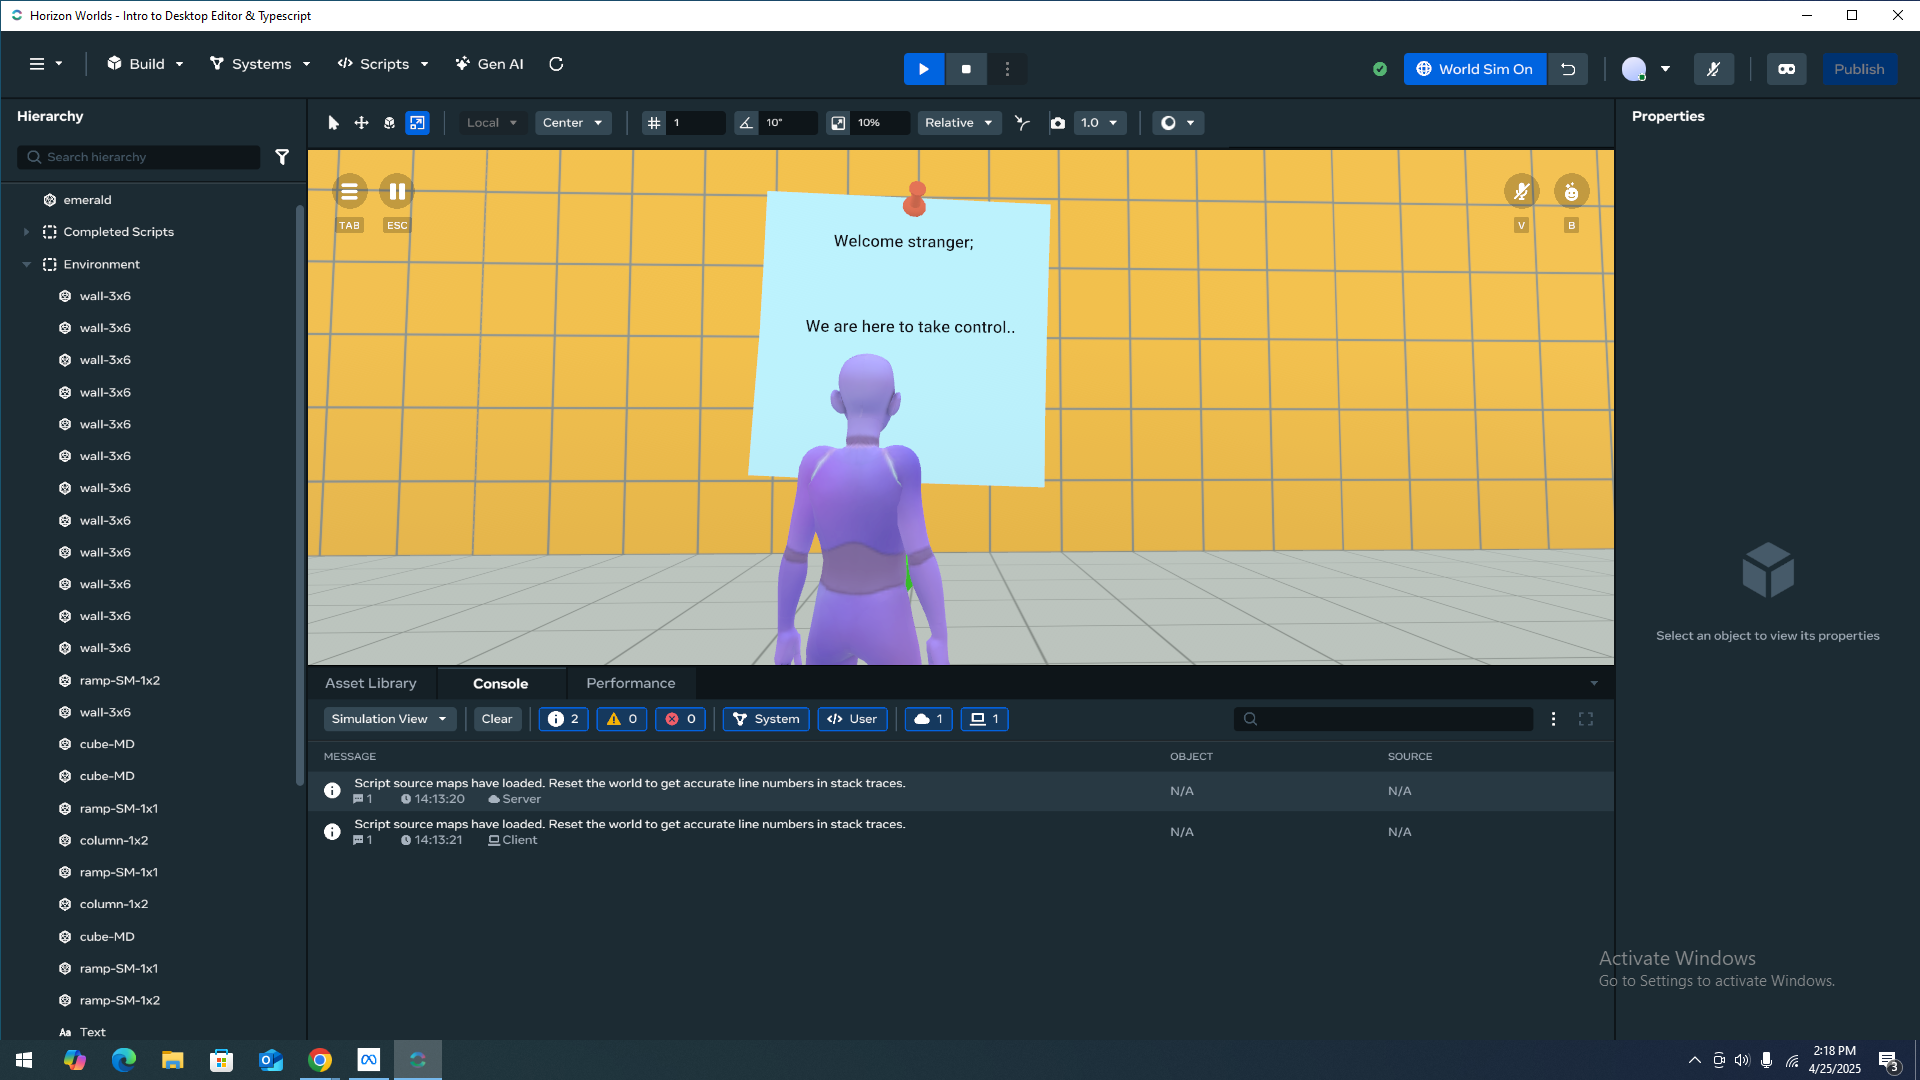The image size is (1920, 1080).
Task: Open the Scripts menu
Action: (x=383, y=64)
